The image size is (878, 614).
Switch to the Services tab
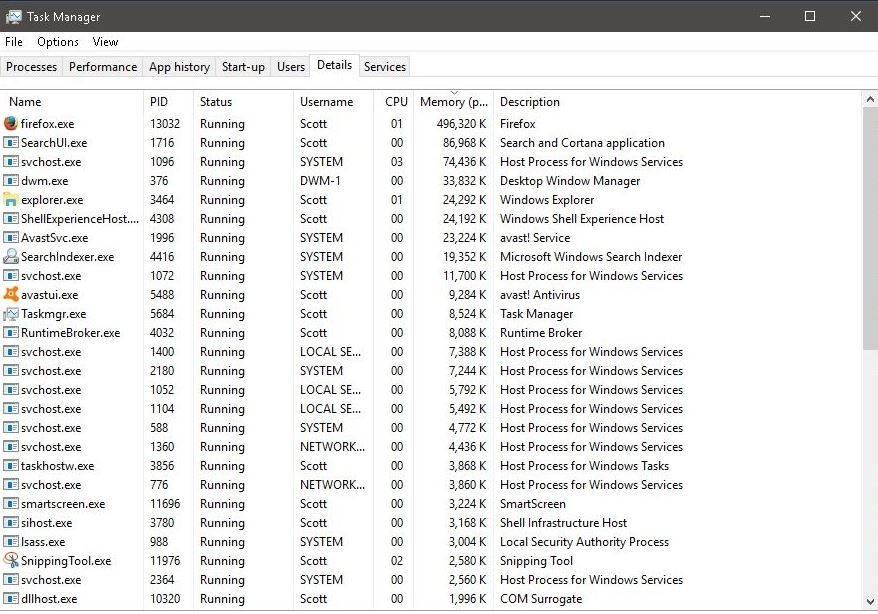(385, 67)
